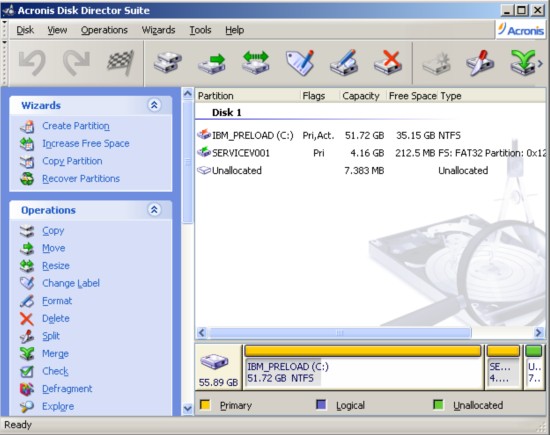Show more toolbar buttons via chevron
The height and width of the screenshot is (435, 550).
pos(540,63)
